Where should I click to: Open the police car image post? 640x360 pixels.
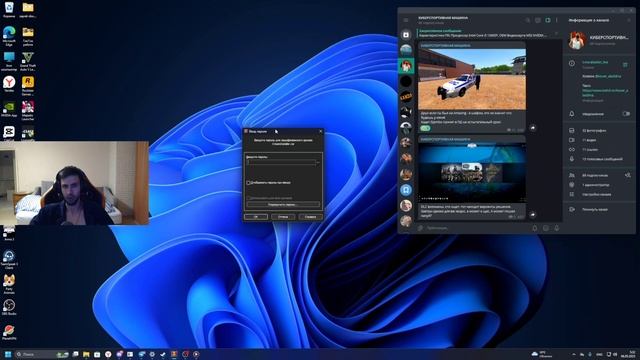pos(472,79)
